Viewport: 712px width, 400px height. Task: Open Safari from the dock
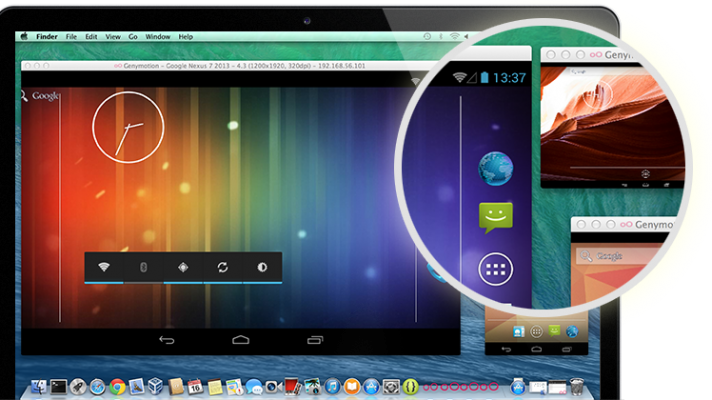[x=97, y=387]
